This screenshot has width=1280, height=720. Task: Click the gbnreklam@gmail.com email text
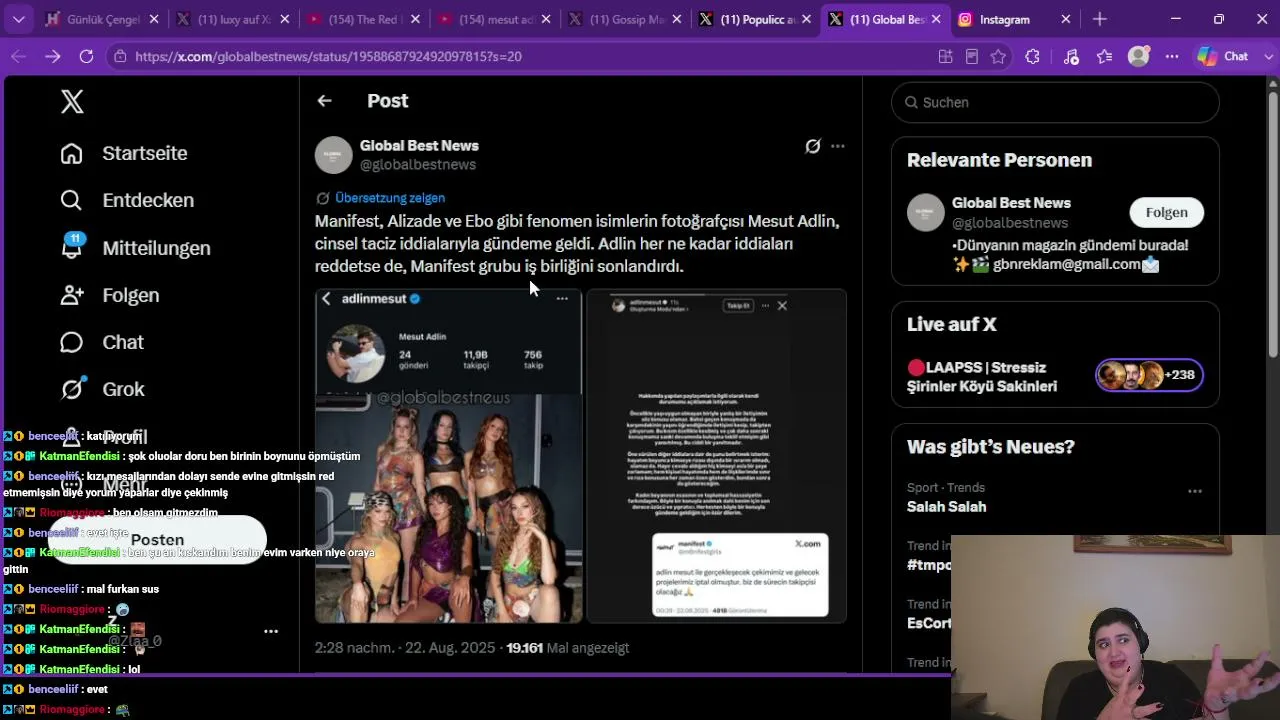tap(1067, 265)
